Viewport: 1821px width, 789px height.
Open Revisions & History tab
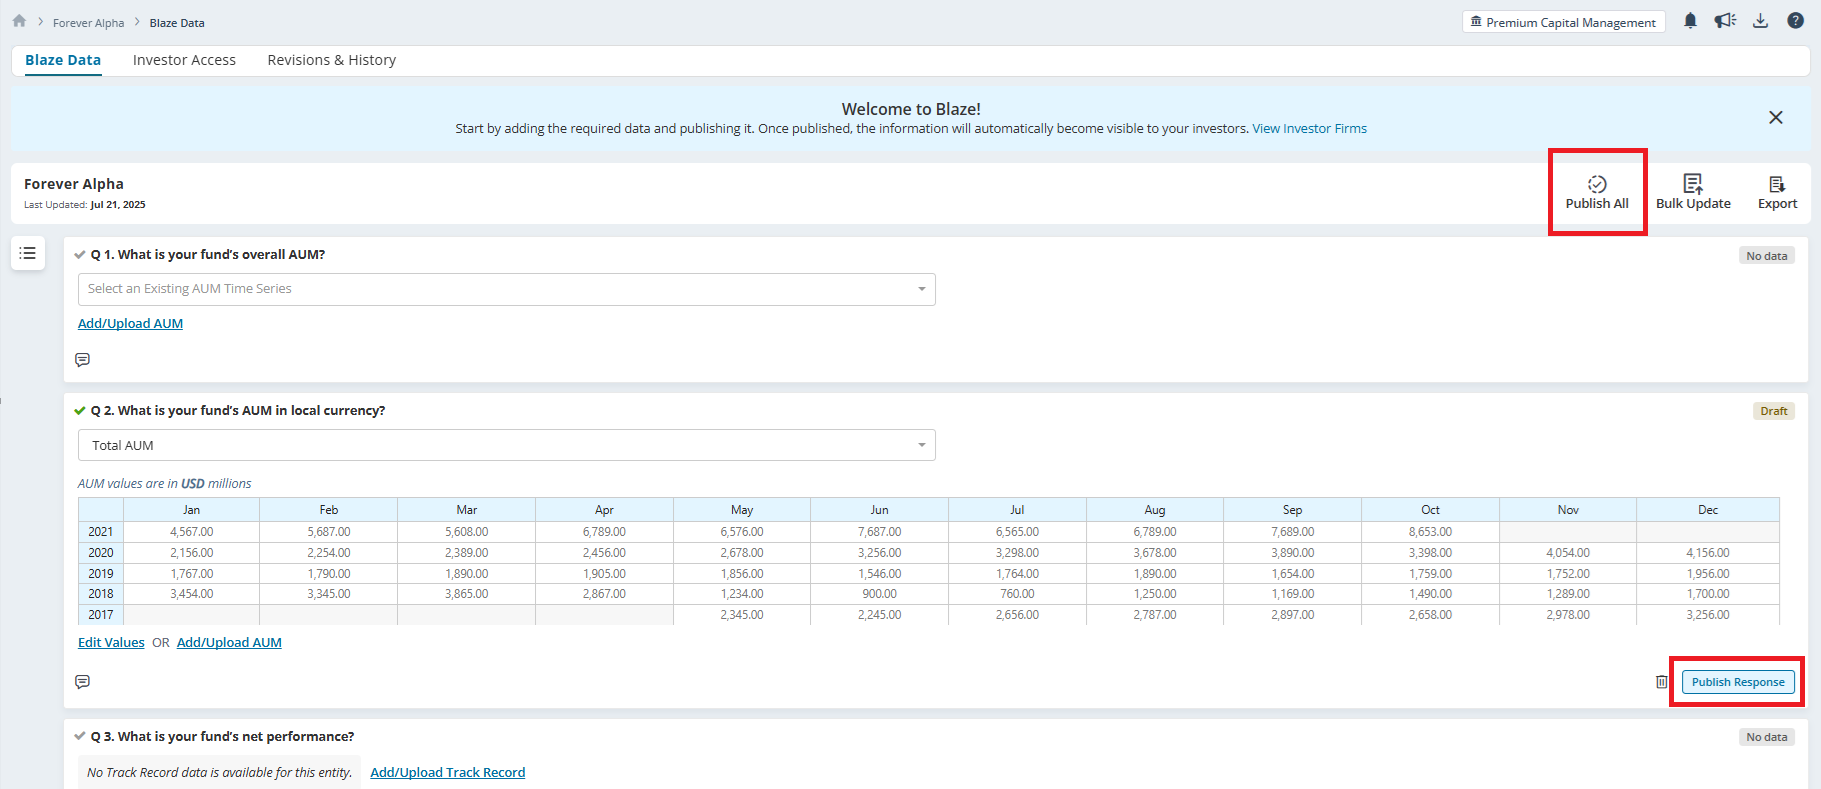(x=332, y=60)
